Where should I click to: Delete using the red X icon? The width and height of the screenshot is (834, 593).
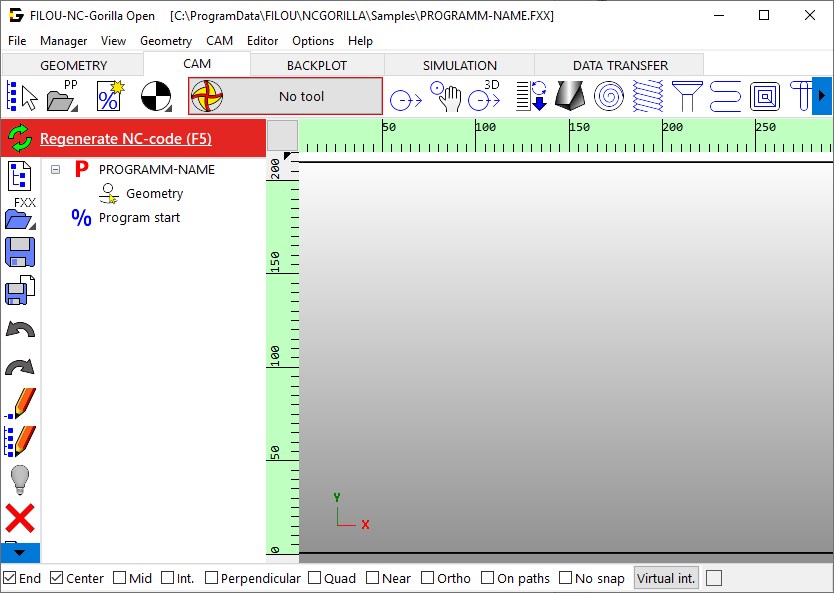pos(20,519)
